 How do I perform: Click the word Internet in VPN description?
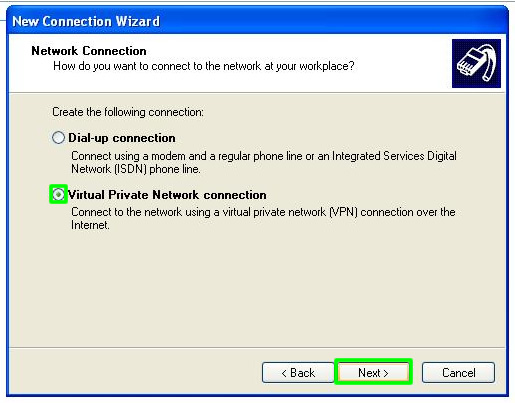90,225
